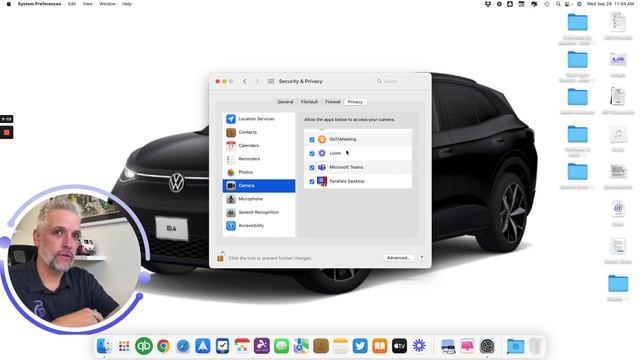The width and height of the screenshot is (640, 360).
Task: Click the Parallels Desktop app row
Action: (358, 181)
